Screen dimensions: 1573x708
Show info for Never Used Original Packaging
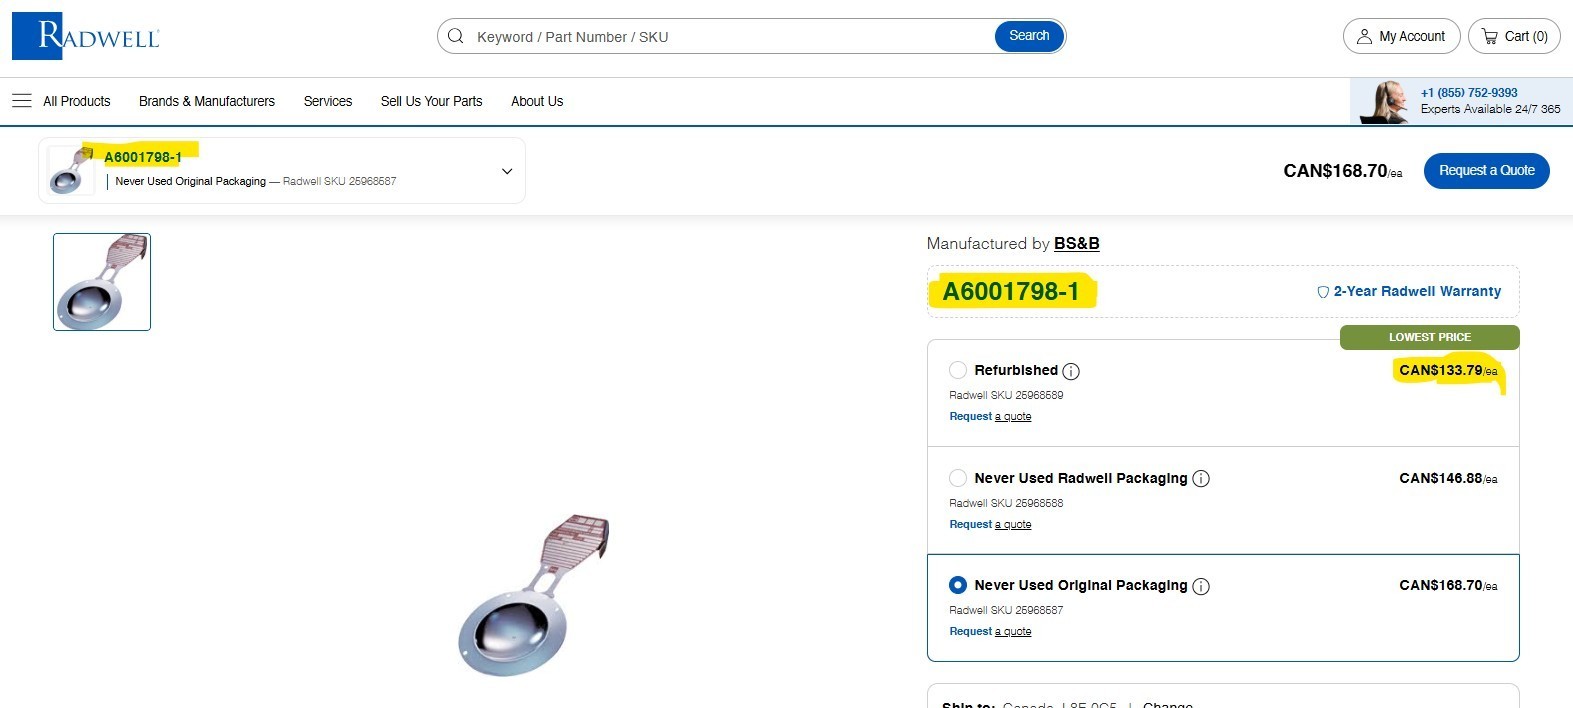click(x=1201, y=586)
